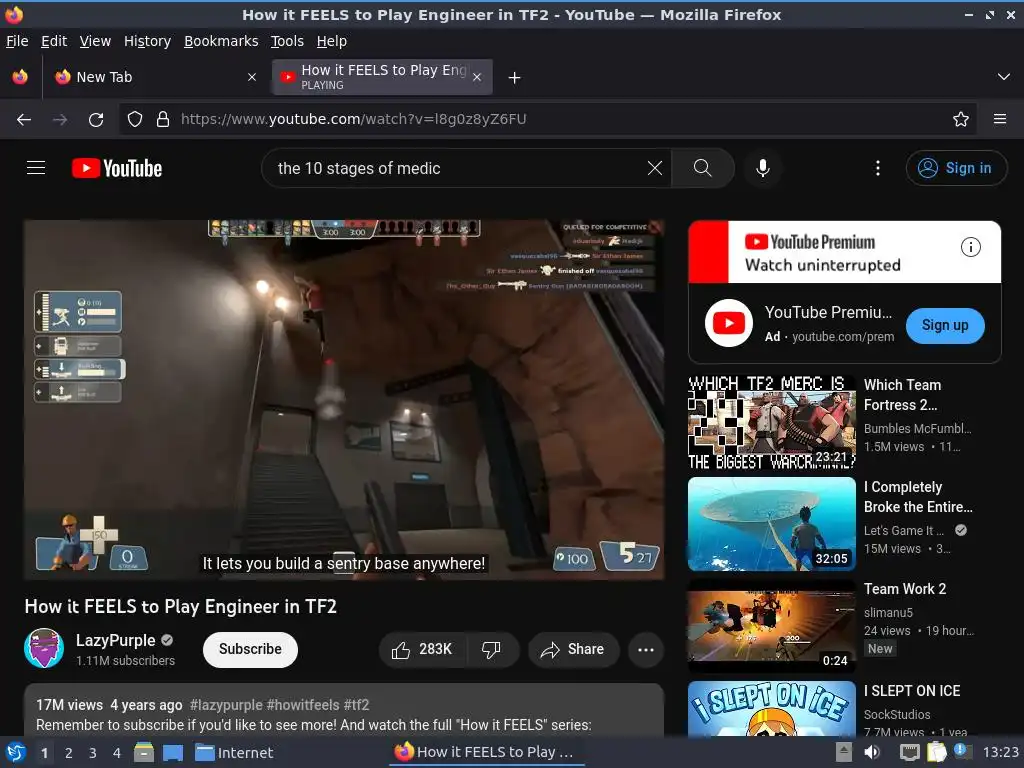Open the History menu

tap(147, 41)
